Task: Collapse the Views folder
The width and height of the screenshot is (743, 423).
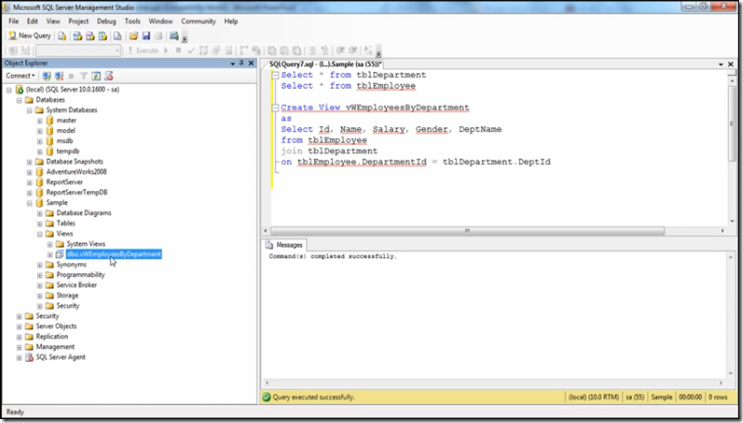Action: (40, 234)
